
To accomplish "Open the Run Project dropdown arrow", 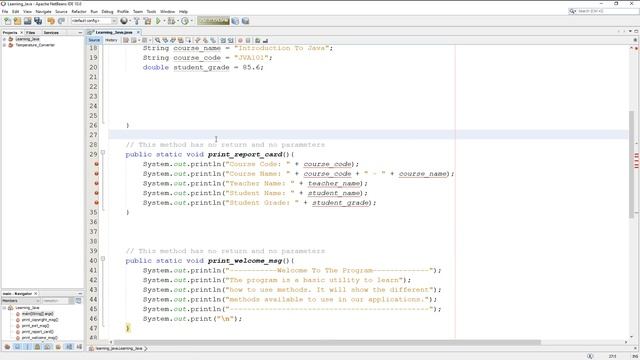I will (164, 21).
